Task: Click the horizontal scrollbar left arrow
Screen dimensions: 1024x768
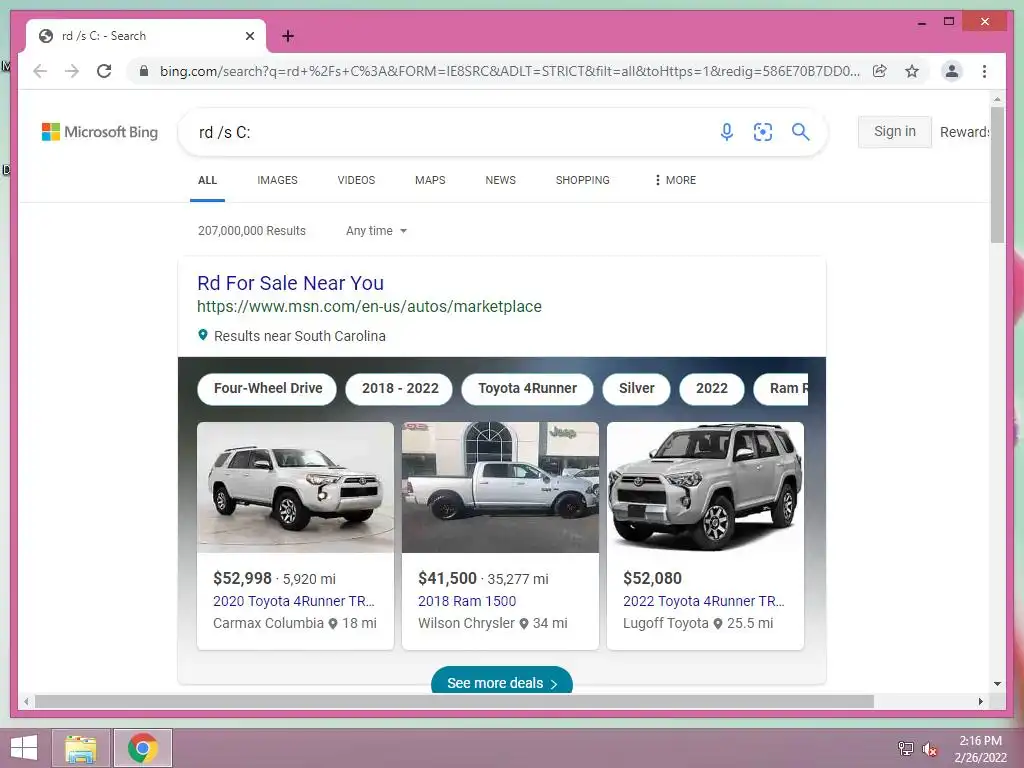Action: 26,701
